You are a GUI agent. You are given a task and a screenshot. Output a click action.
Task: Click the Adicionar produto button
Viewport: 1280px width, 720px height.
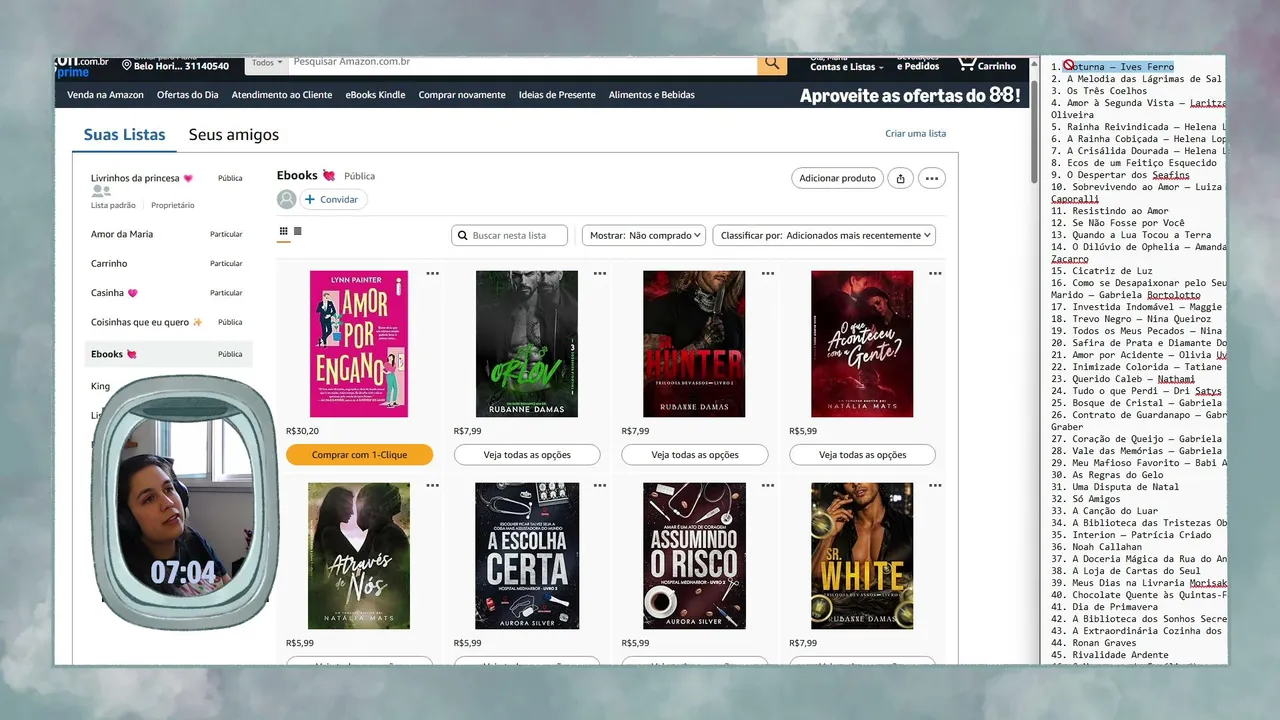pyautogui.click(x=838, y=178)
